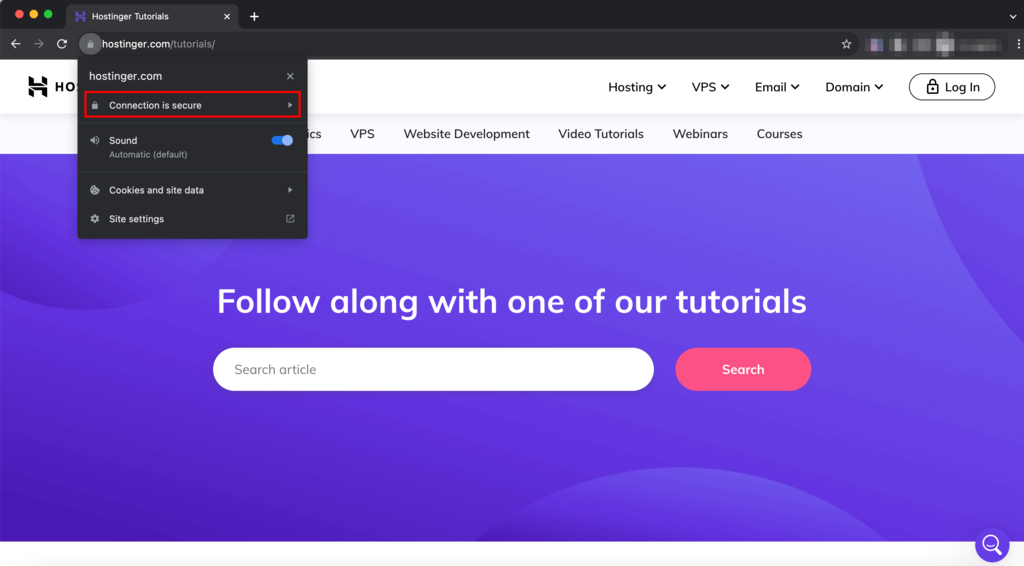Select Courses category
The width and height of the screenshot is (1024, 566).
(x=779, y=134)
